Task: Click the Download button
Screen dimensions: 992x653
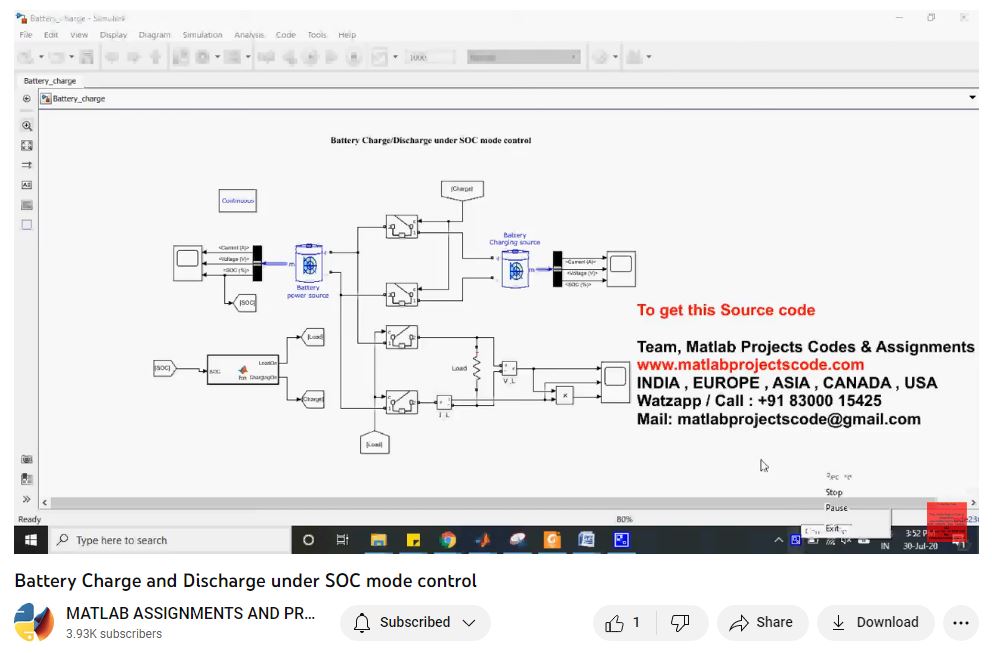Action: pos(875,623)
